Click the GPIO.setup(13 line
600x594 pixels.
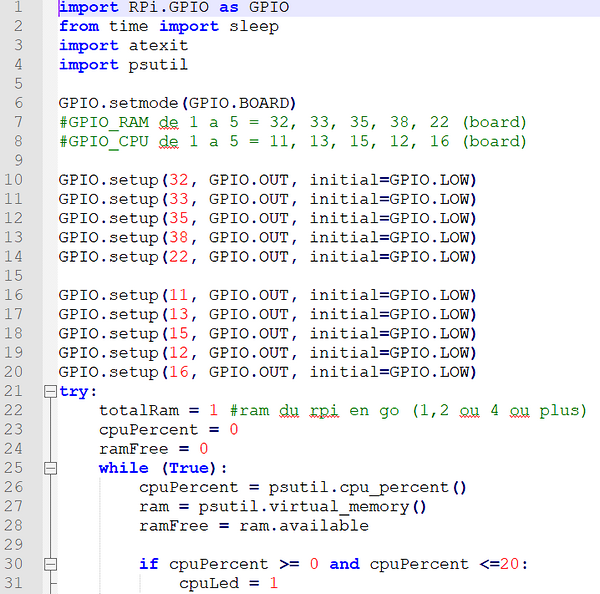[267, 315]
